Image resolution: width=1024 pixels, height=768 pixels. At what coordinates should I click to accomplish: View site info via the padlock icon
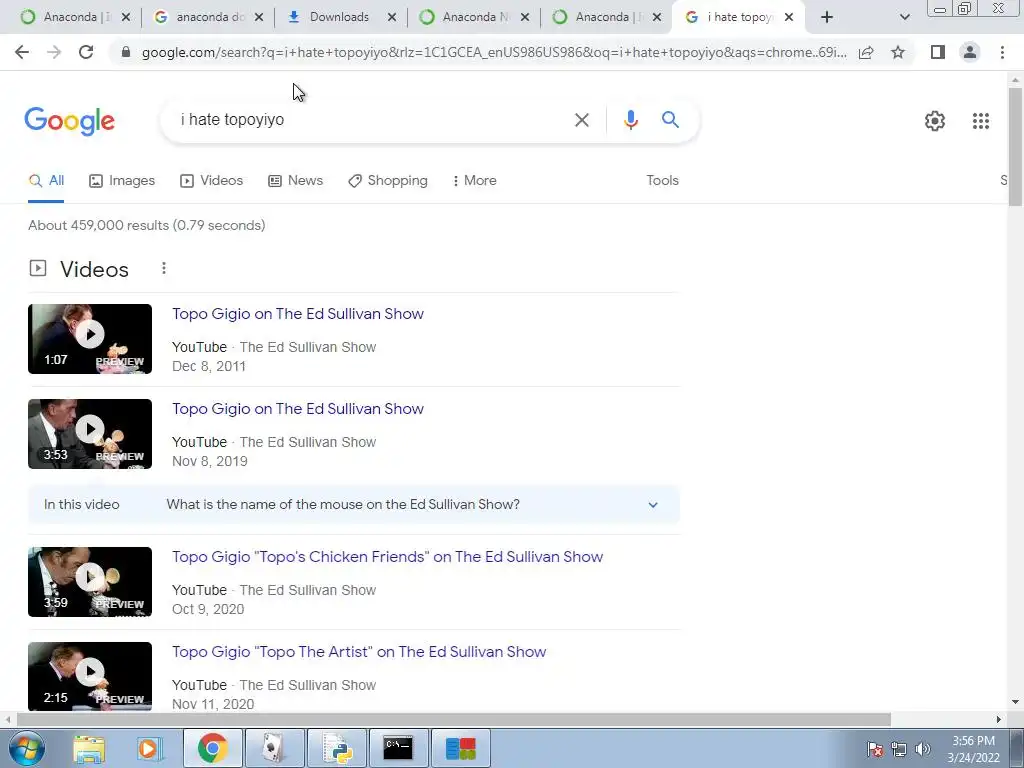pyautogui.click(x=126, y=52)
